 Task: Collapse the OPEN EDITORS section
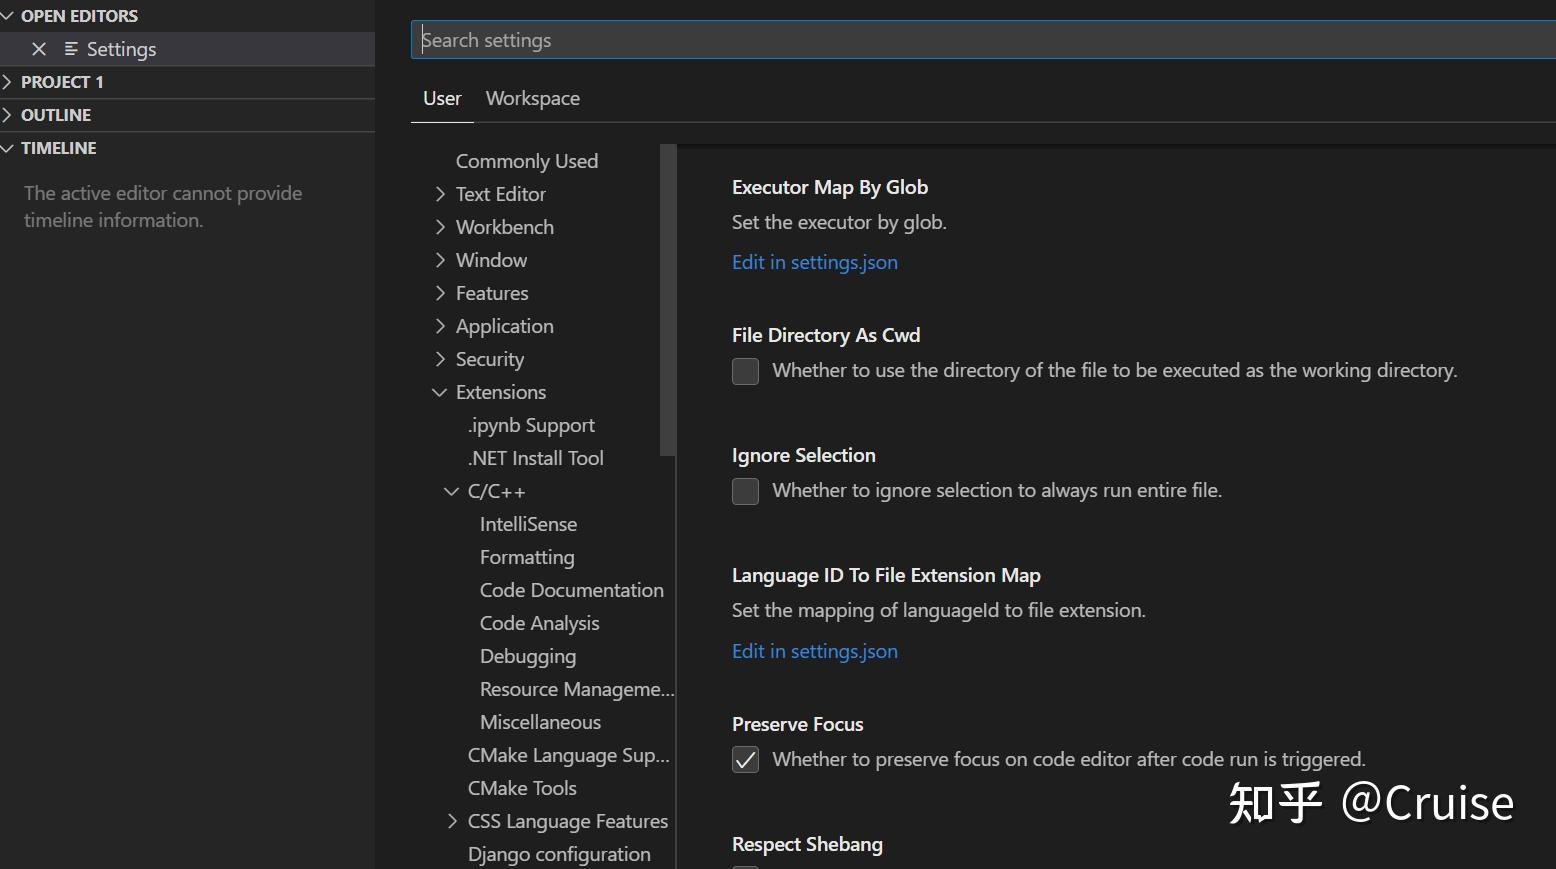(x=10, y=15)
